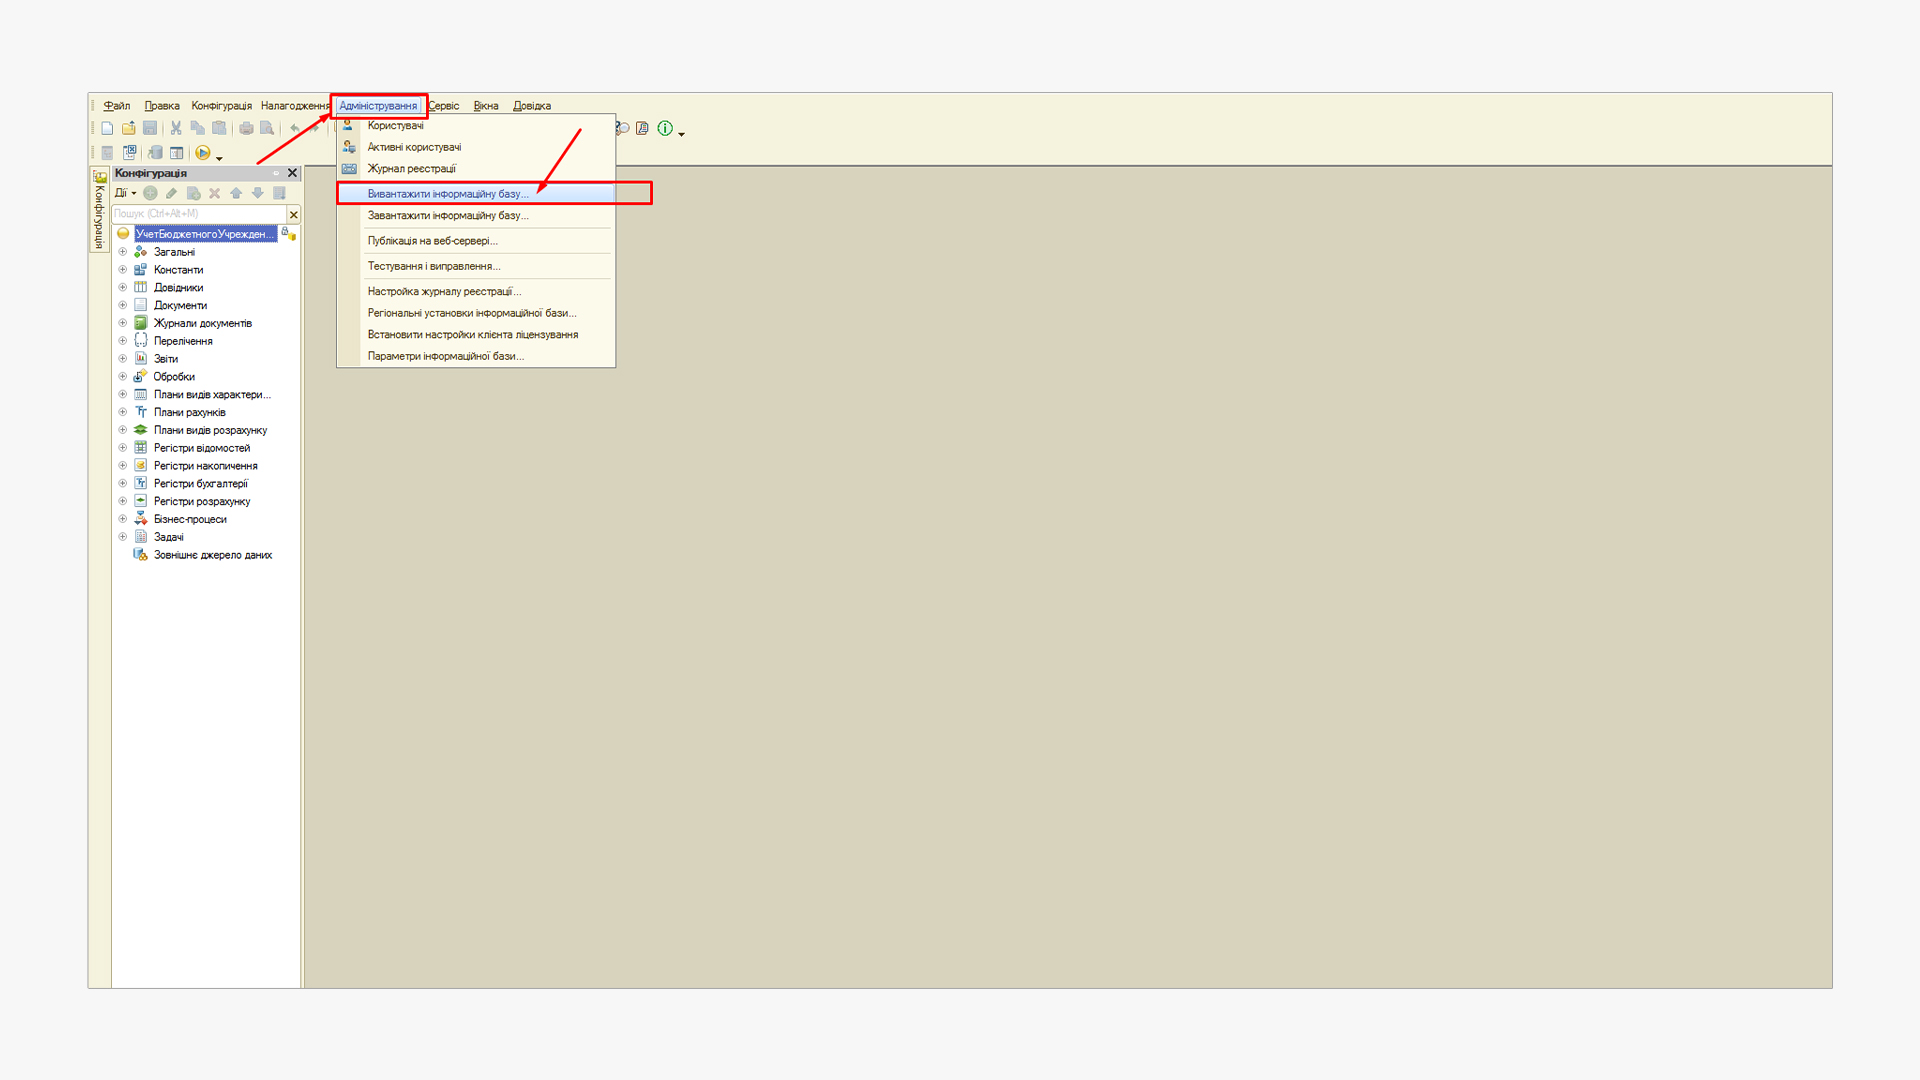Expand the Довідники tree node
The image size is (1920, 1080).
click(123, 287)
